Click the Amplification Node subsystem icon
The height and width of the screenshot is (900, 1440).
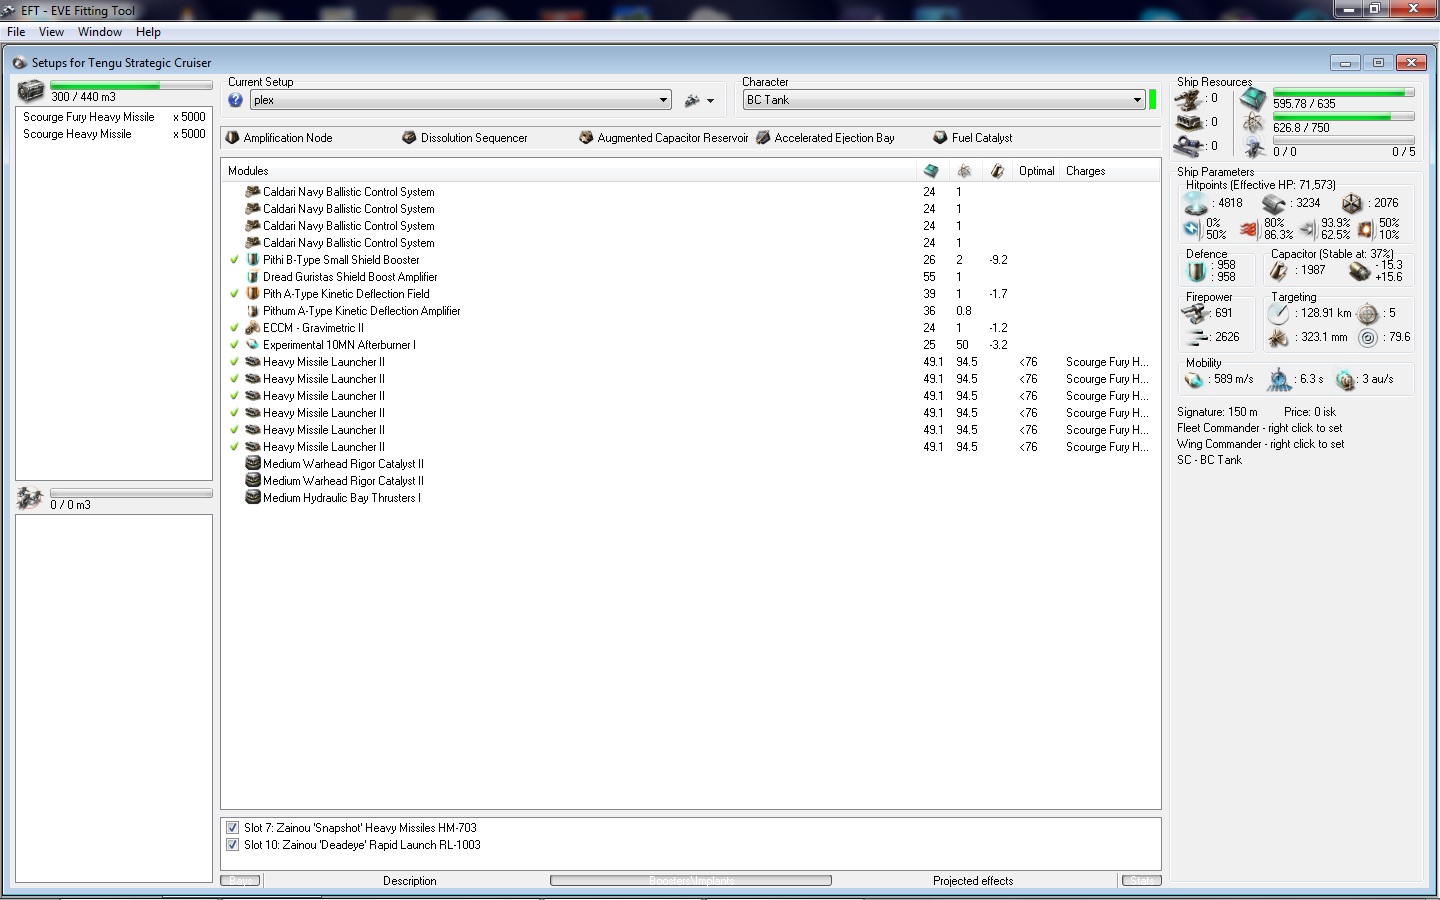pyautogui.click(x=232, y=138)
